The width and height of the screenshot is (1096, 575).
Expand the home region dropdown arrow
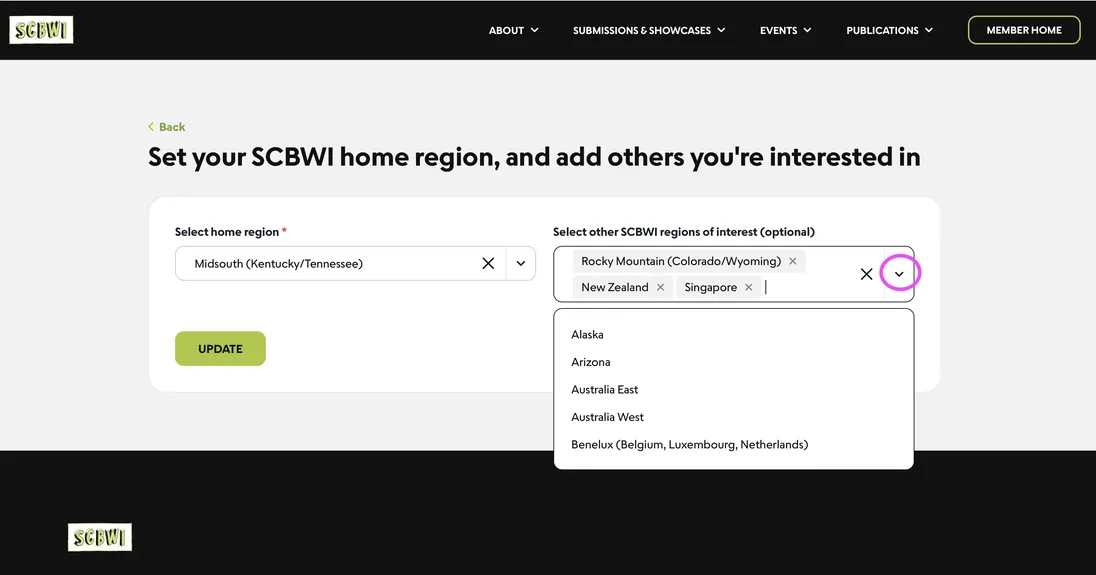(x=521, y=263)
